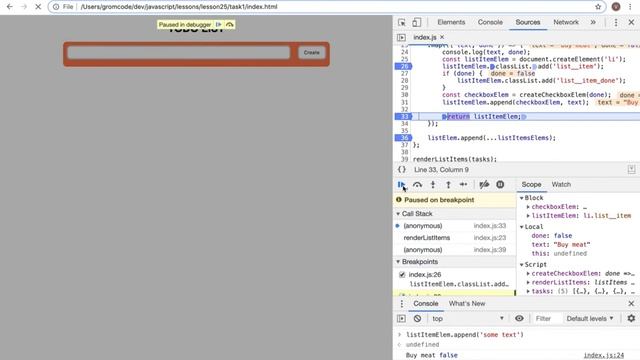
Task: Show the sources navigator pane
Action: point(401,38)
